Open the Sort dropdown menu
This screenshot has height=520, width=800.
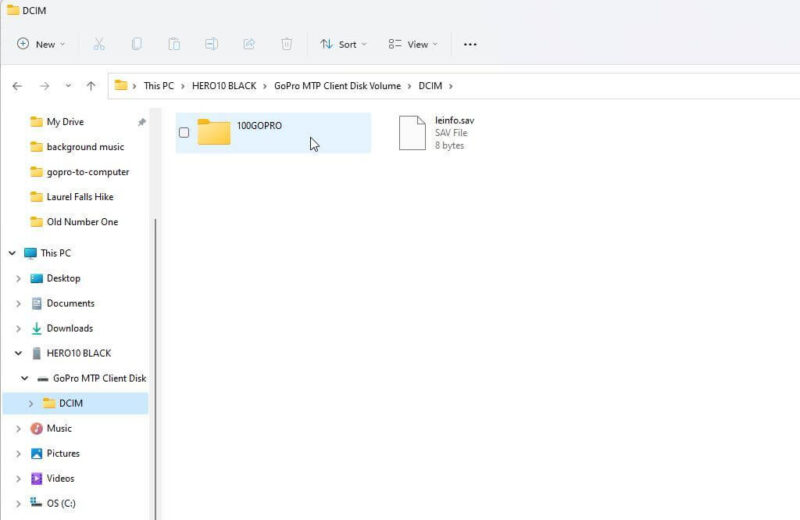(x=343, y=44)
